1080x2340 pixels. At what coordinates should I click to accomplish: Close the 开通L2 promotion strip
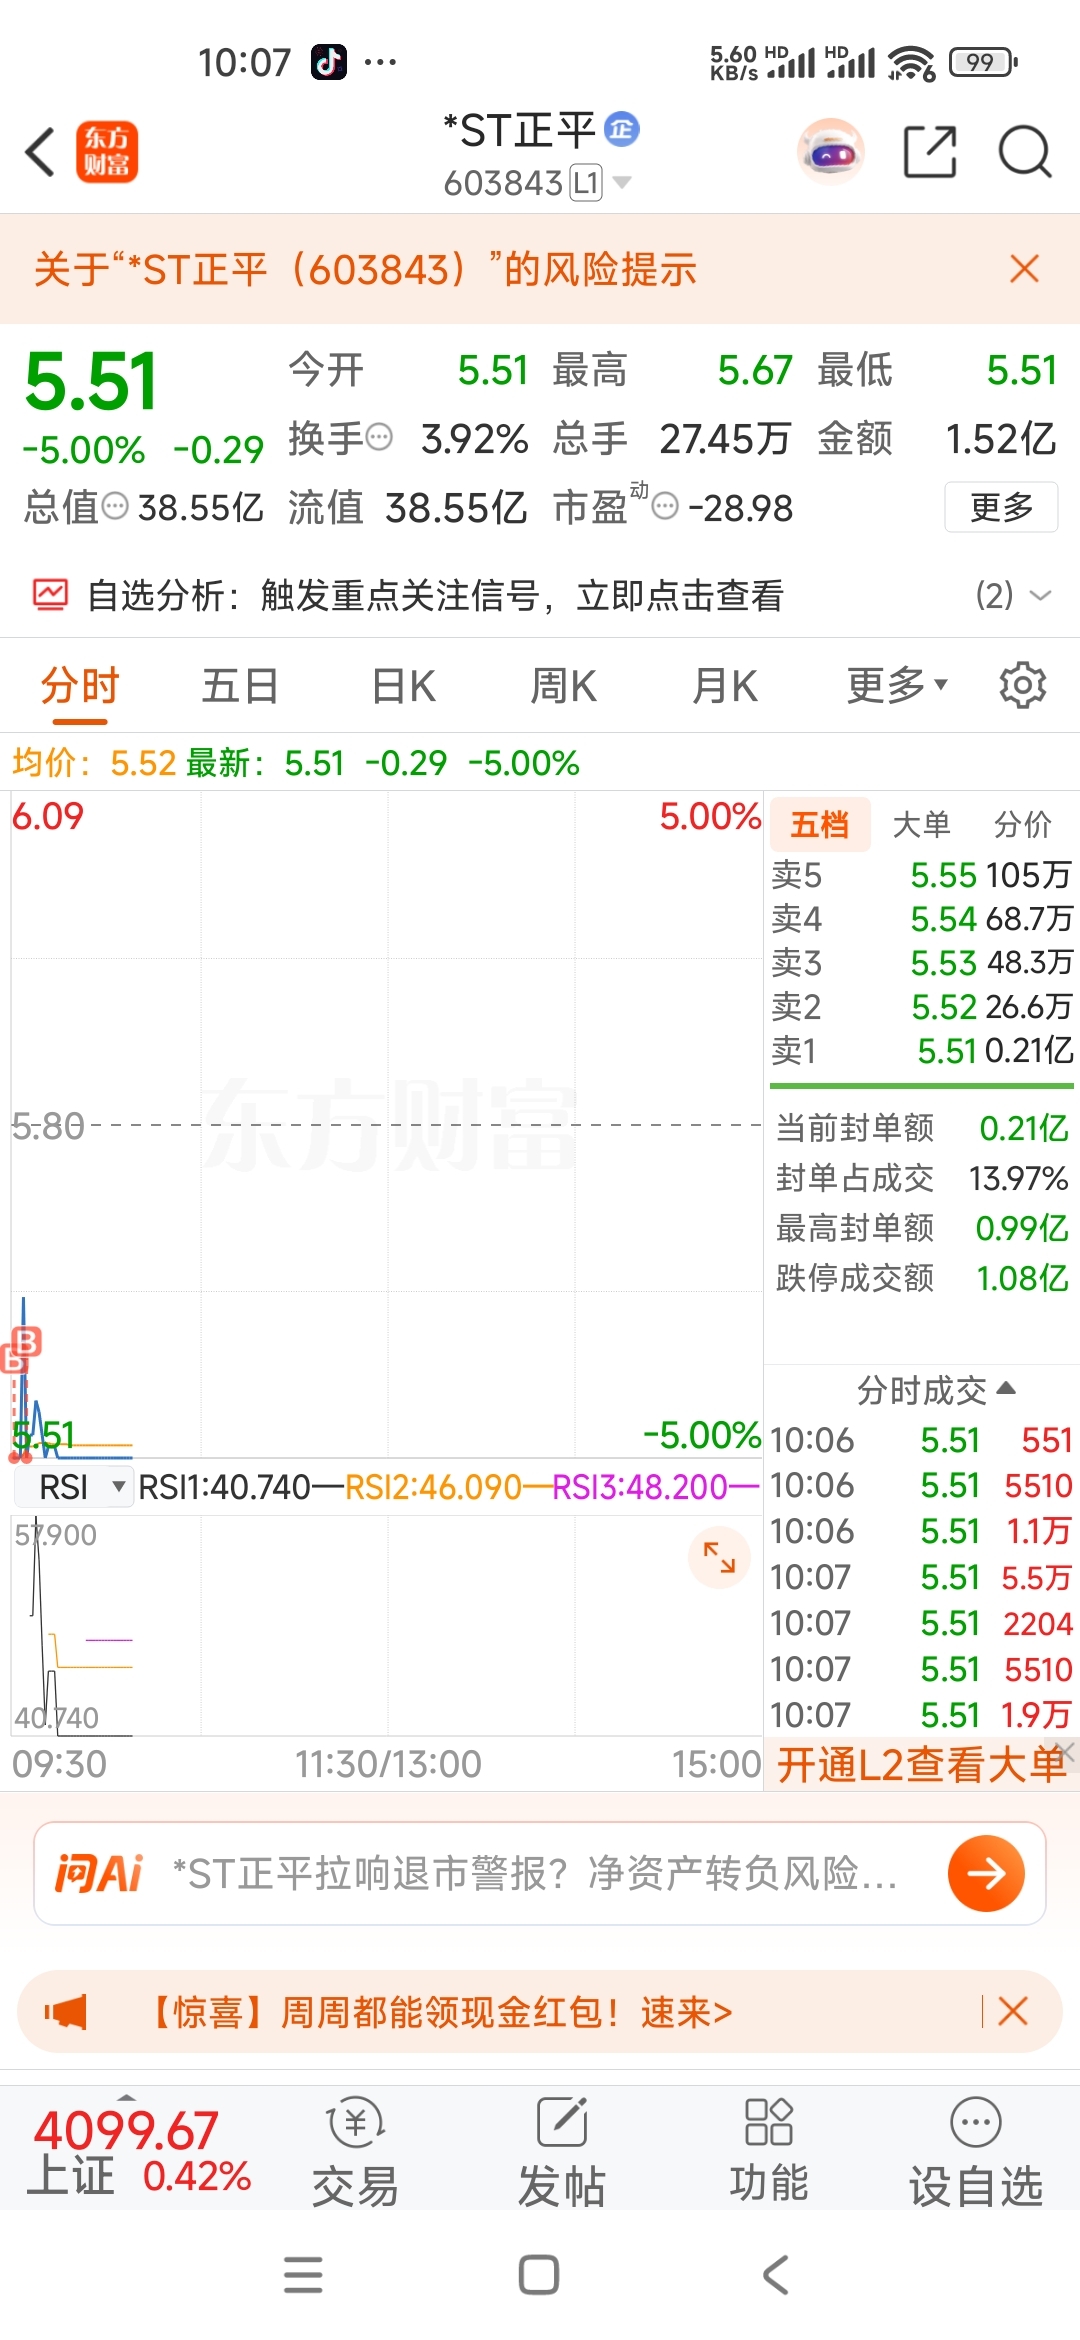[1066, 1751]
